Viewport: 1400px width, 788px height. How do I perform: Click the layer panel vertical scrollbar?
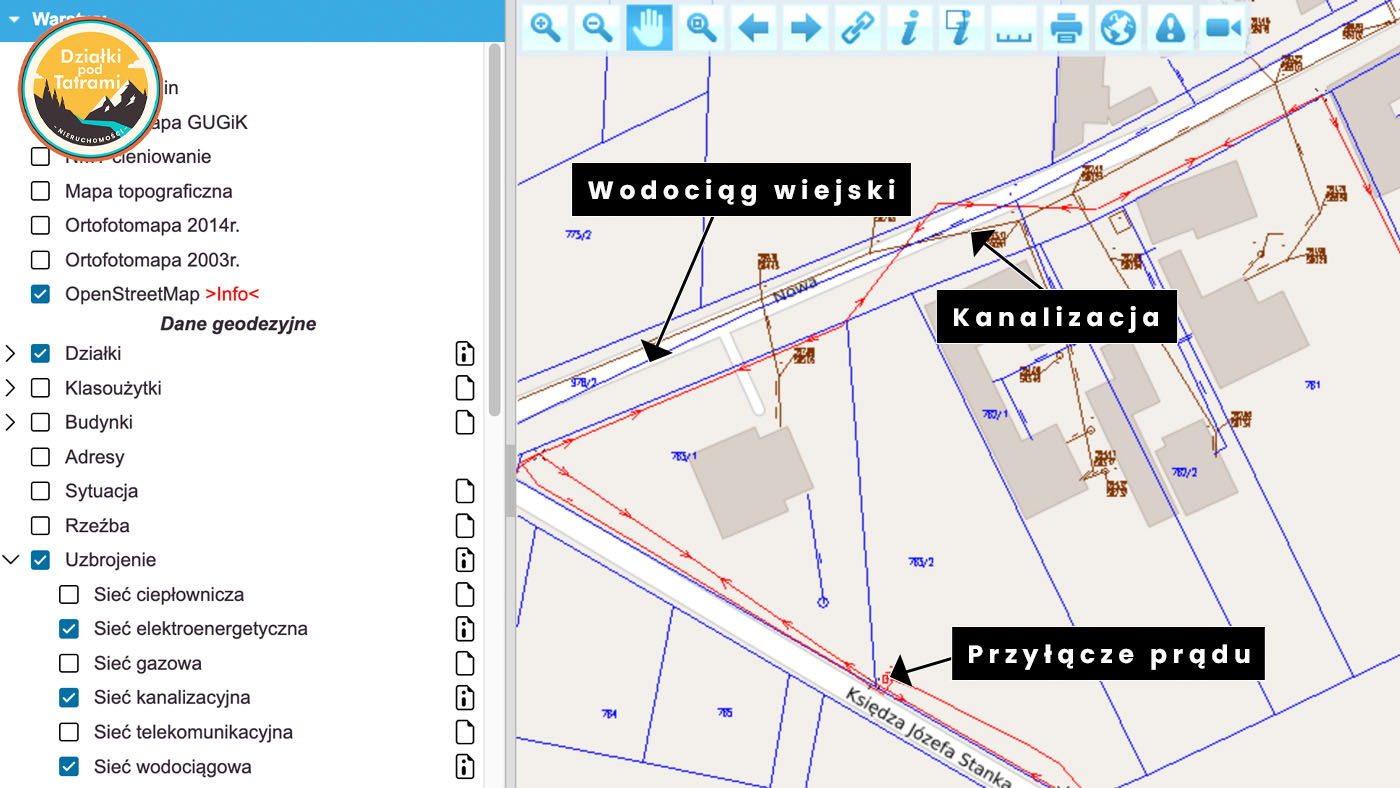point(494,230)
